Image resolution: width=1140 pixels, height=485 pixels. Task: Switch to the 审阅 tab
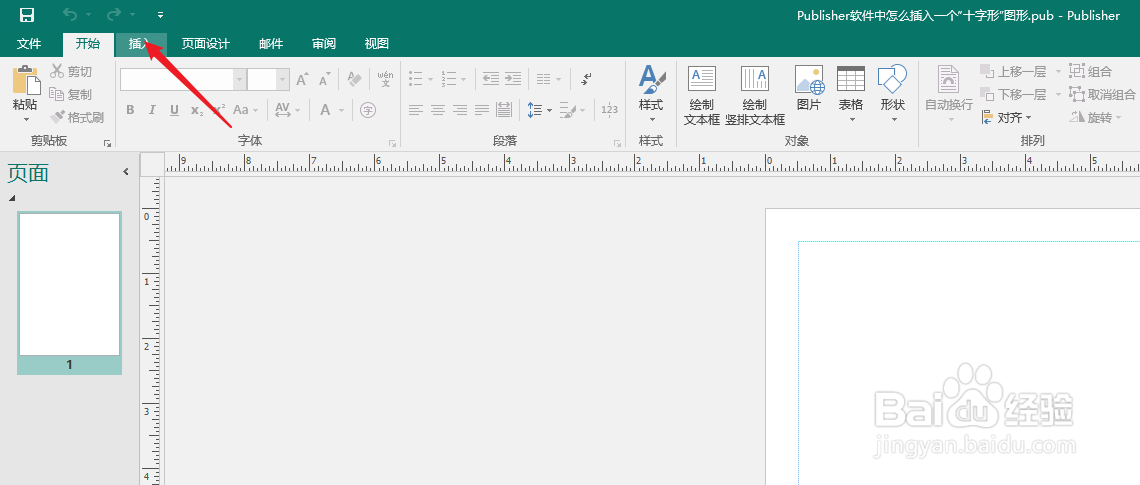324,44
